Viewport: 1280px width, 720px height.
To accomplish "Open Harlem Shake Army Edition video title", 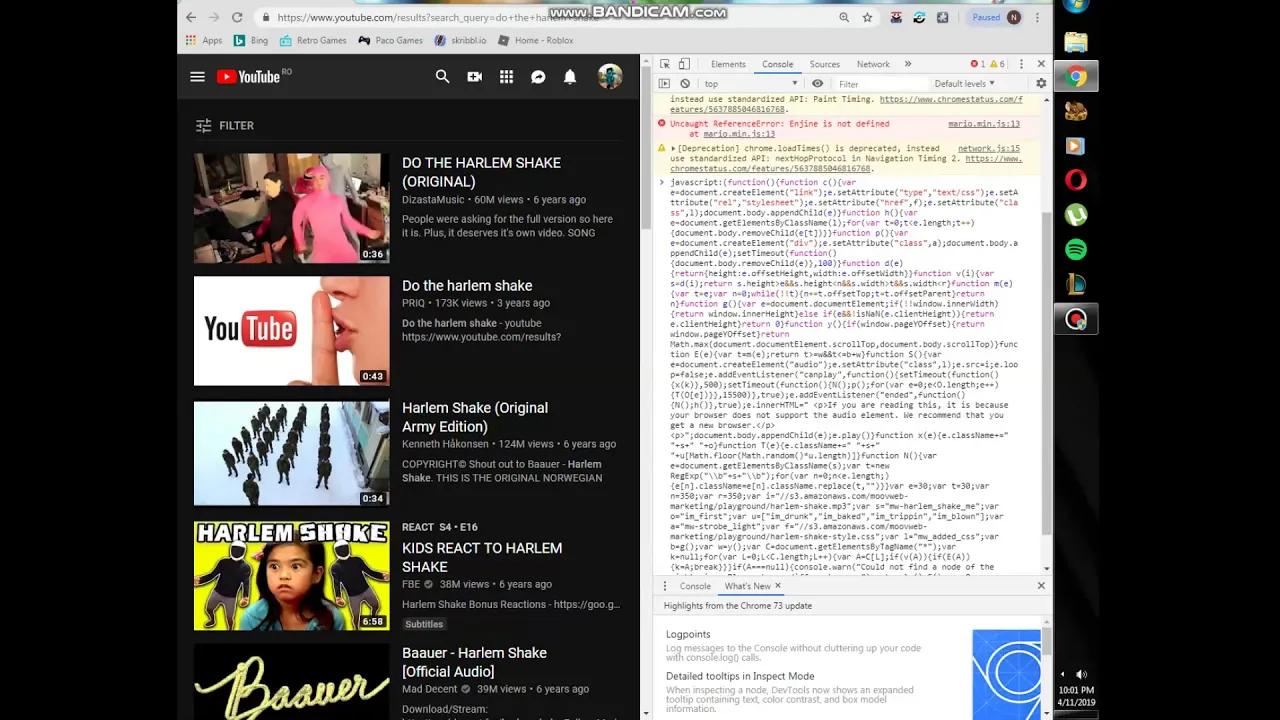I will pos(475,417).
